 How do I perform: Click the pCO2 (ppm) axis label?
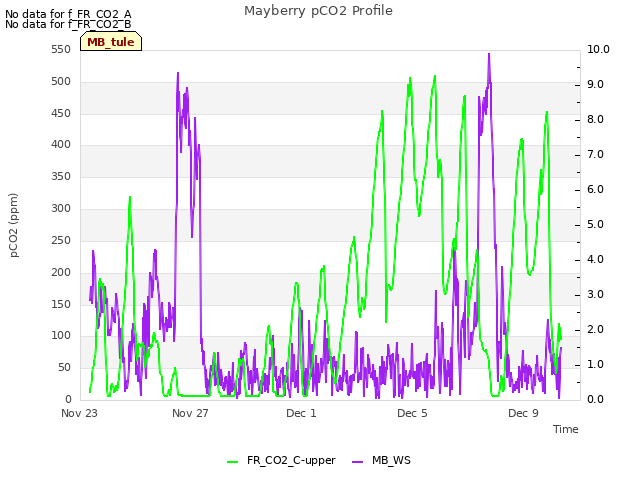pos(13,225)
